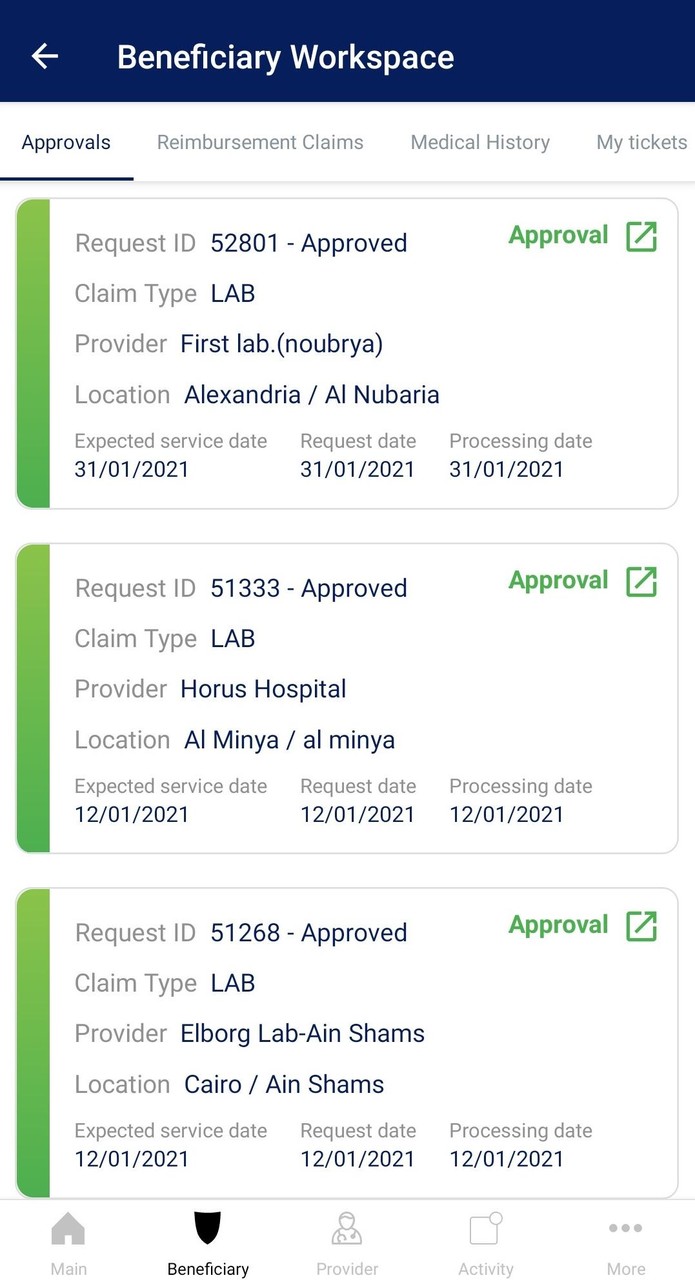Select the Main home icon in bottom navigation
The width and height of the screenshot is (695, 1280).
(x=68, y=1240)
